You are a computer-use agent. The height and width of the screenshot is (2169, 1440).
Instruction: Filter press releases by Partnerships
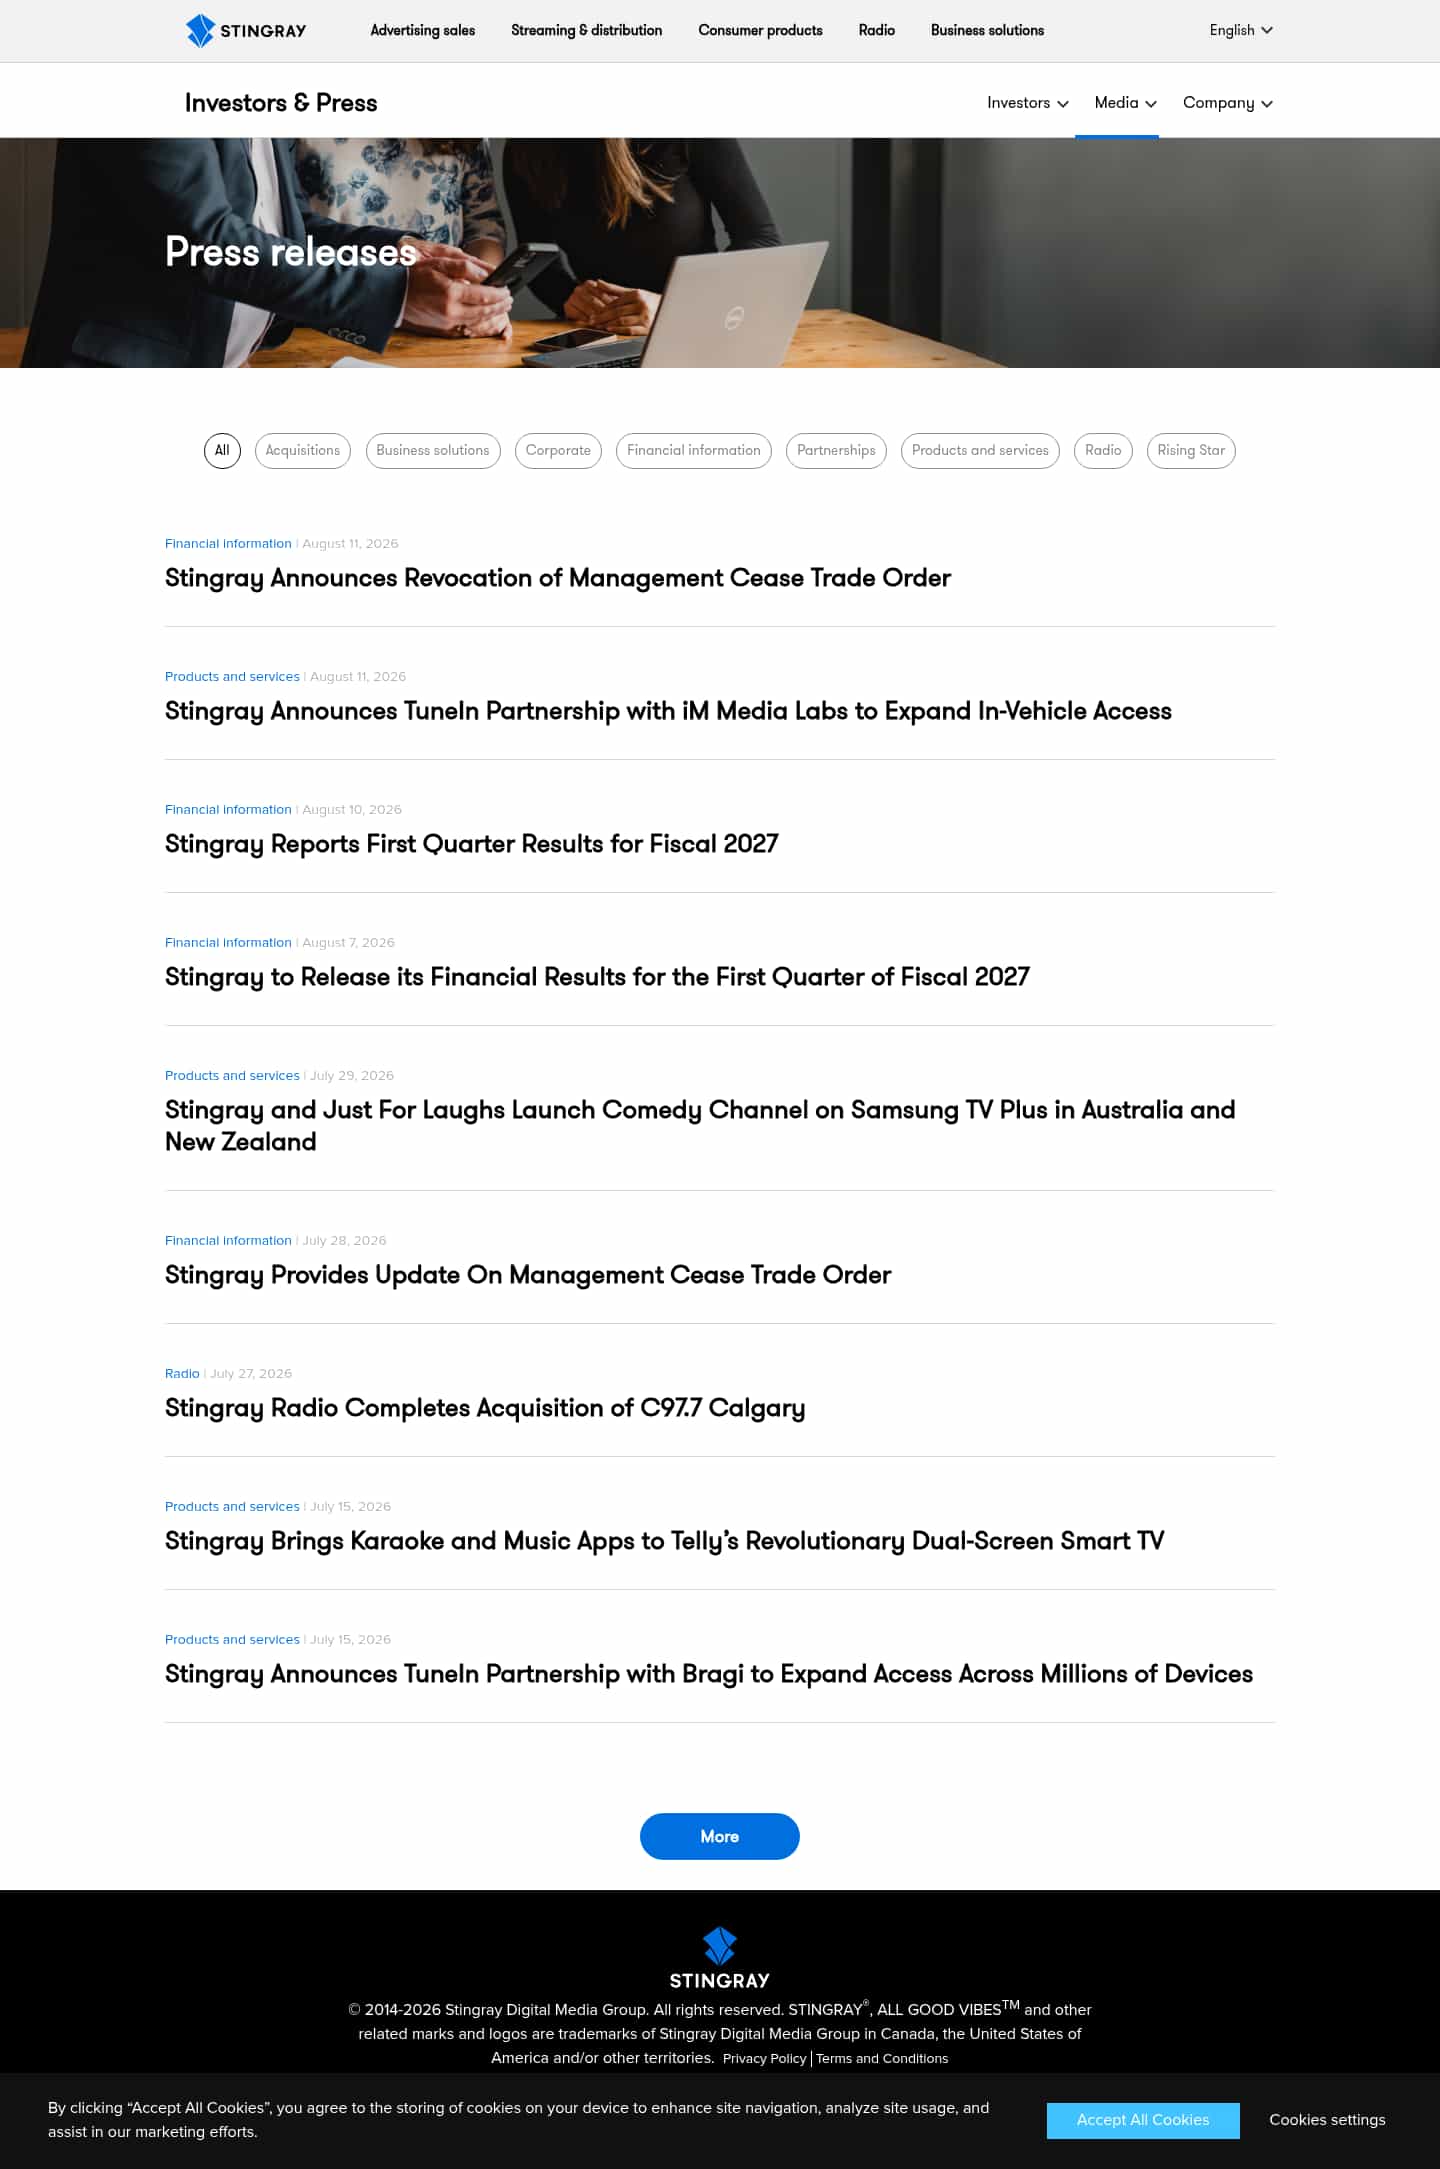836,451
